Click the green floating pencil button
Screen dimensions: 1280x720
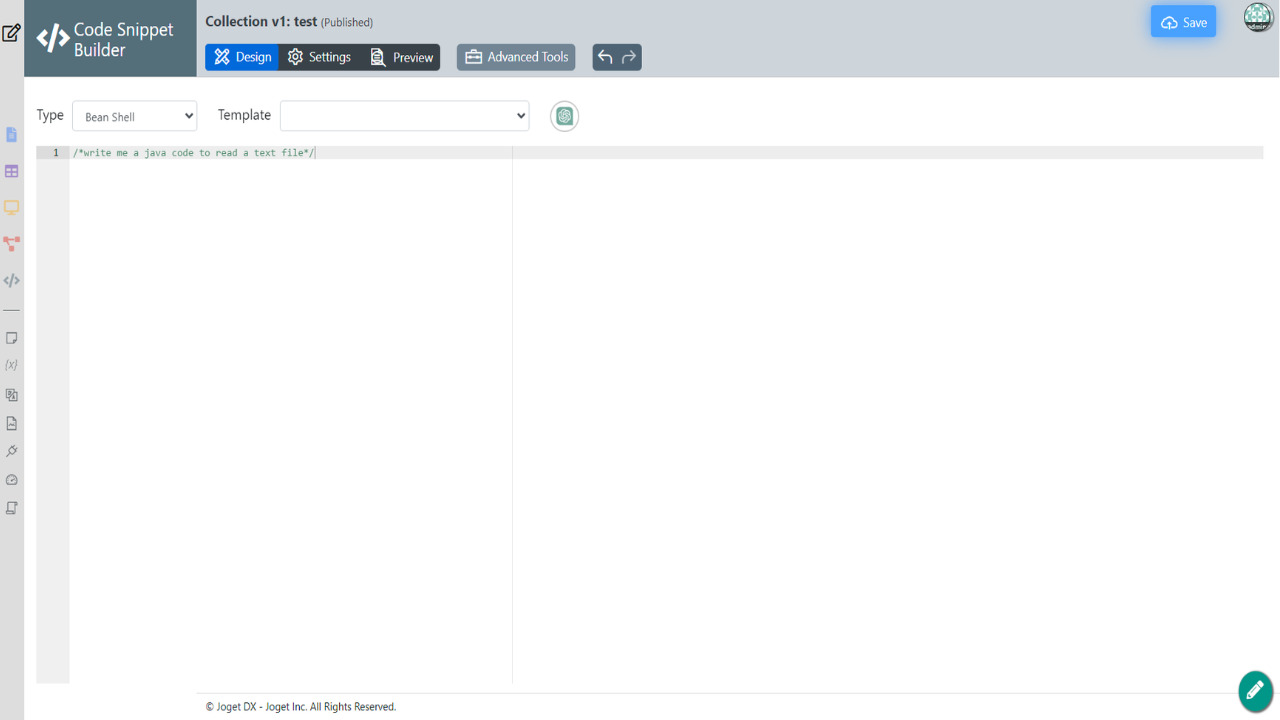(x=1255, y=690)
